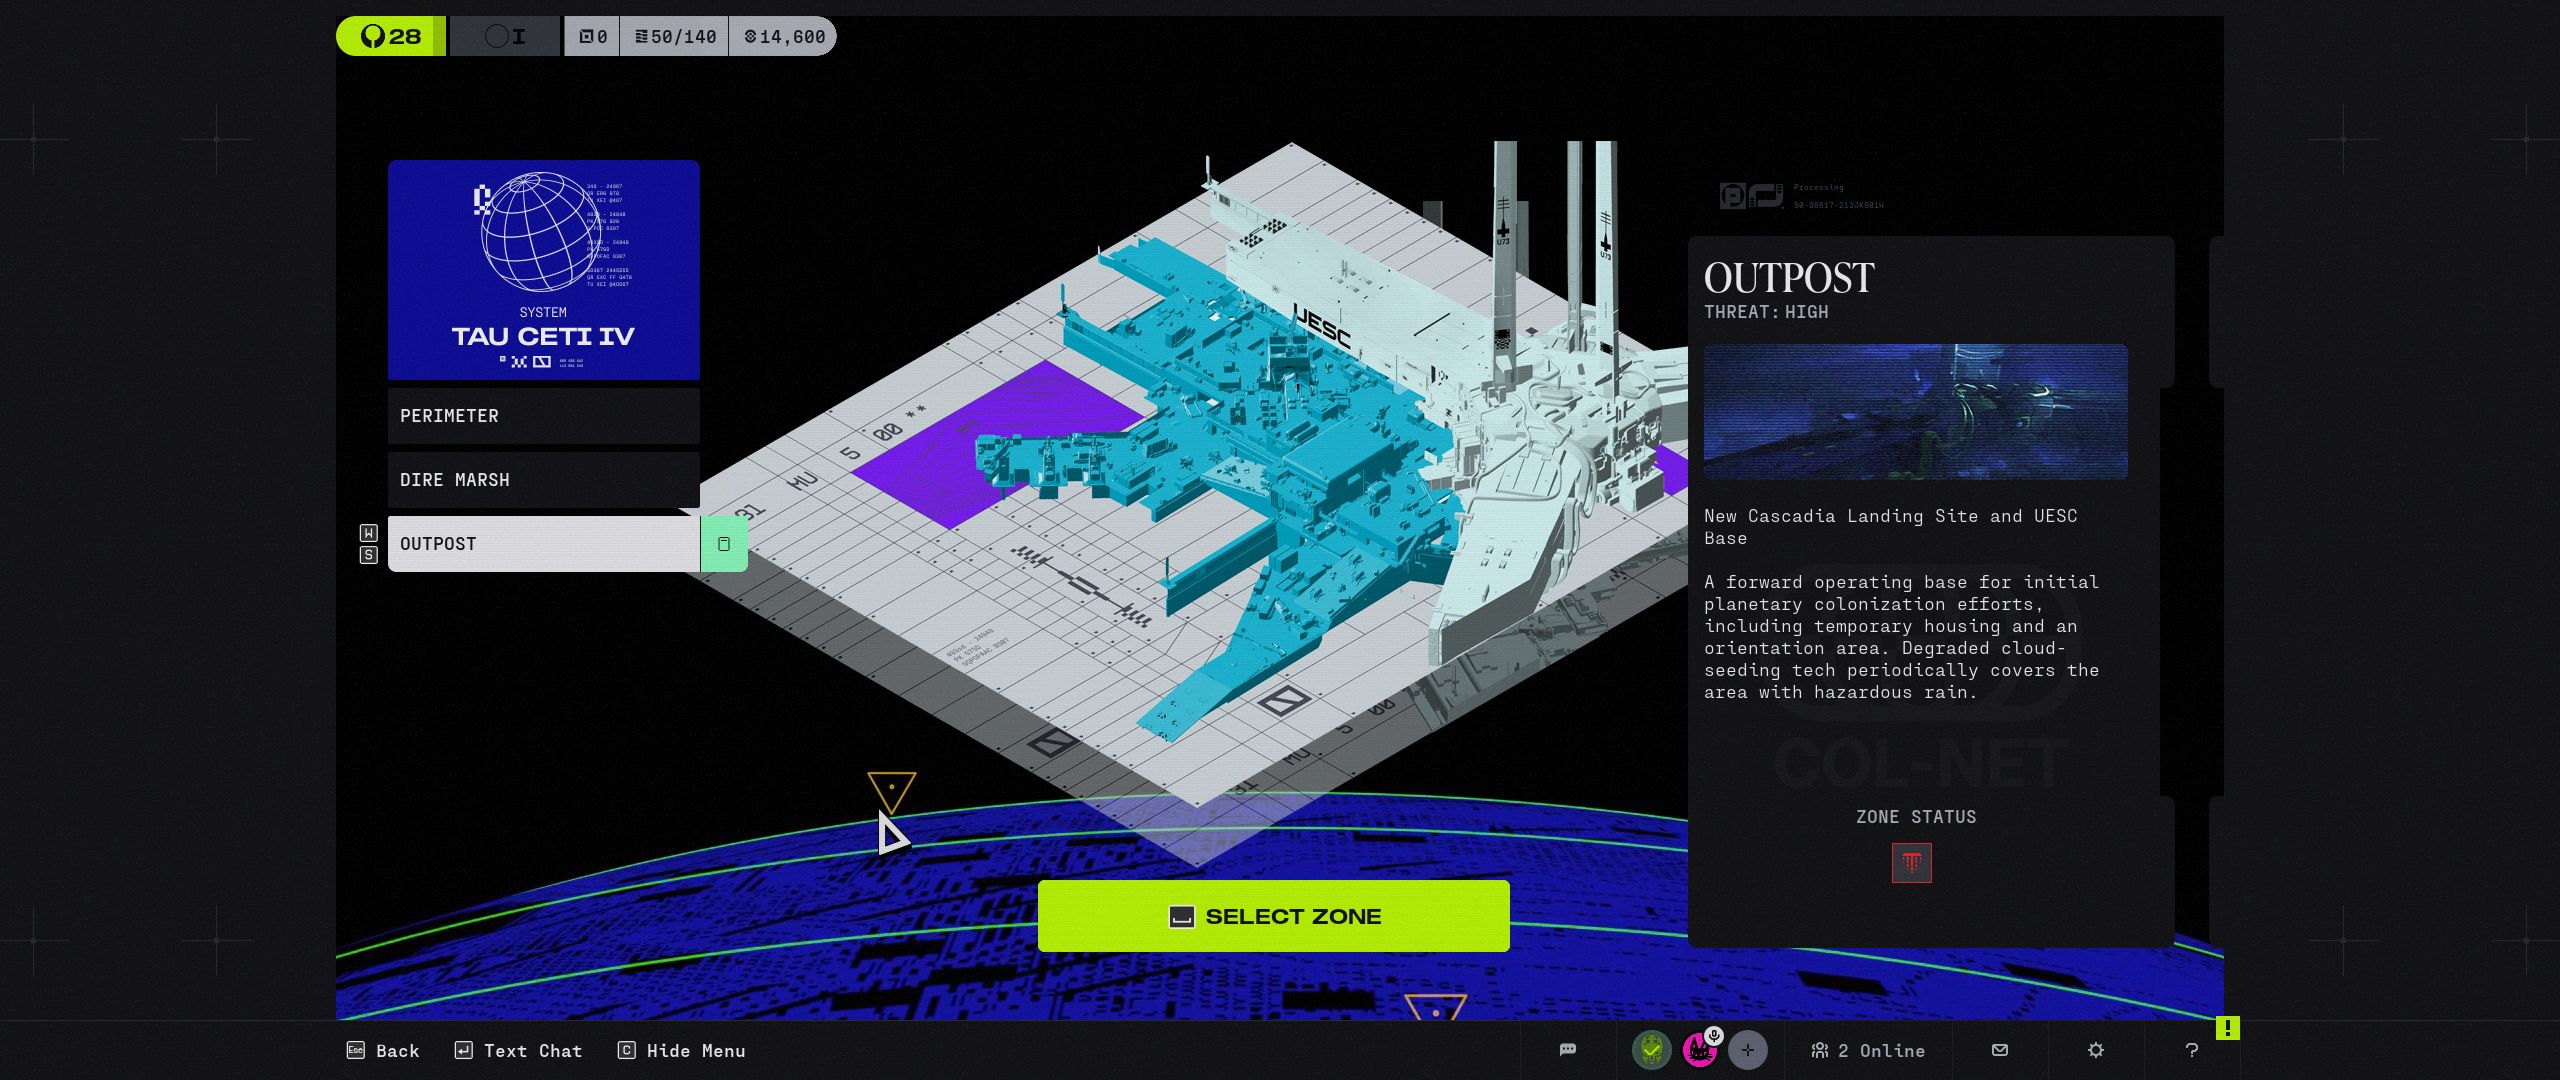Click the green icon beside Outpost entry
This screenshot has width=2560, height=1080.
point(724,544)
